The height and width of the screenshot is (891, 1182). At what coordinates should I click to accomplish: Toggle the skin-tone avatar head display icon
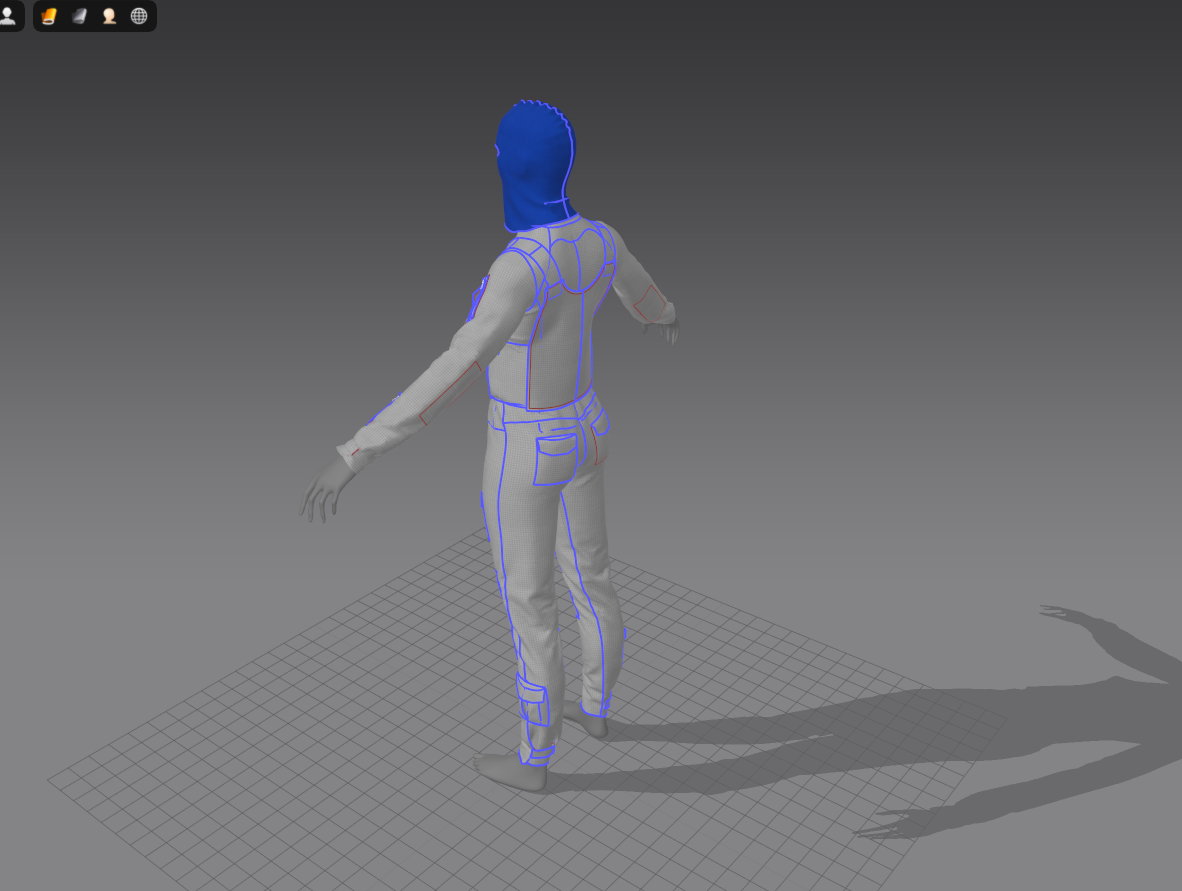(x=109, y=16)
